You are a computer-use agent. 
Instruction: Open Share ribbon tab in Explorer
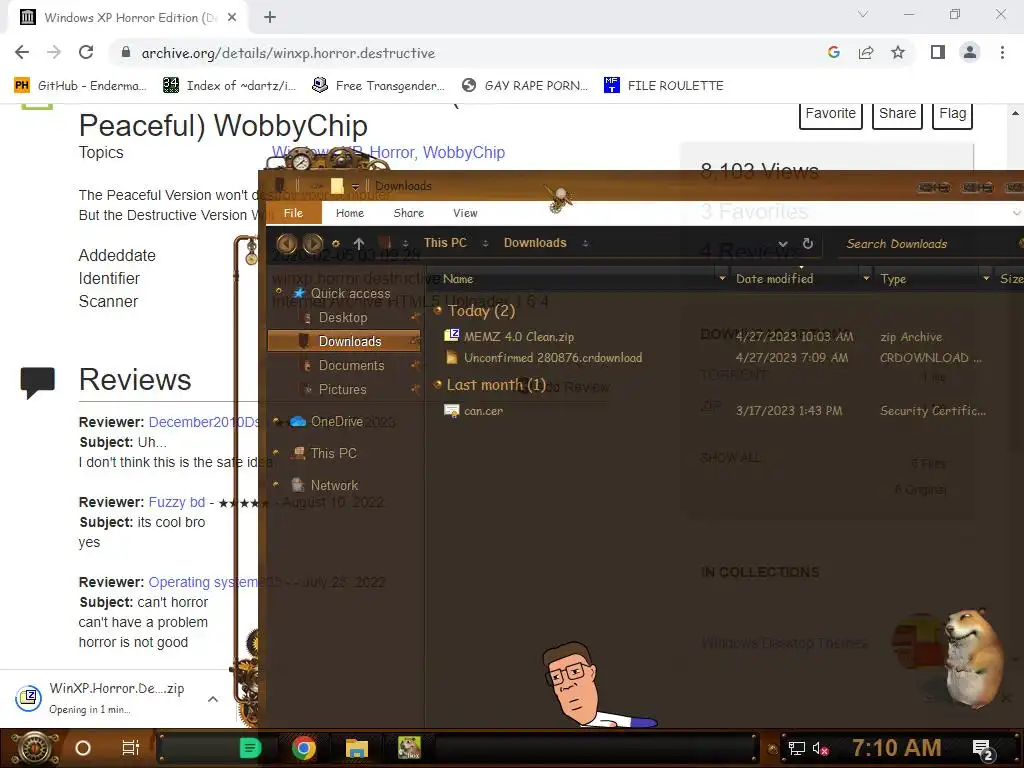(x=409, y=213)
